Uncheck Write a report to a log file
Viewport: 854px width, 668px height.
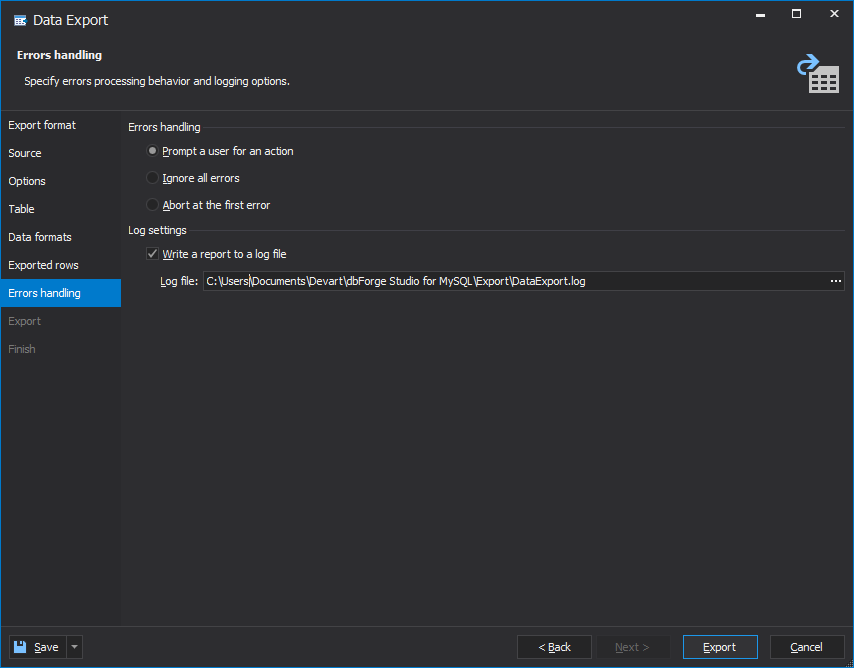point(152,254)
